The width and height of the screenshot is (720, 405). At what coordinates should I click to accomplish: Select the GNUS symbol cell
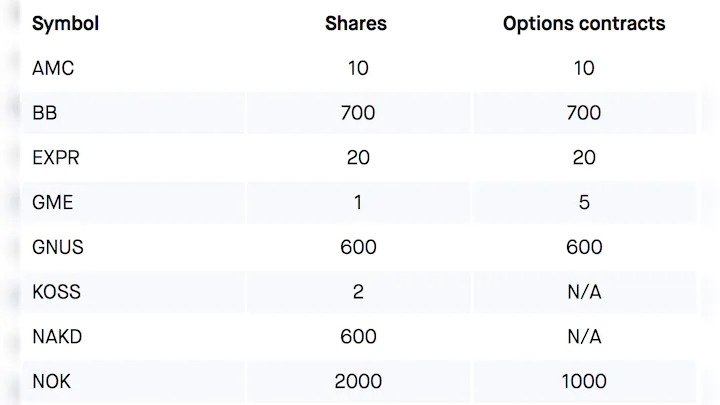pos(58,248)
